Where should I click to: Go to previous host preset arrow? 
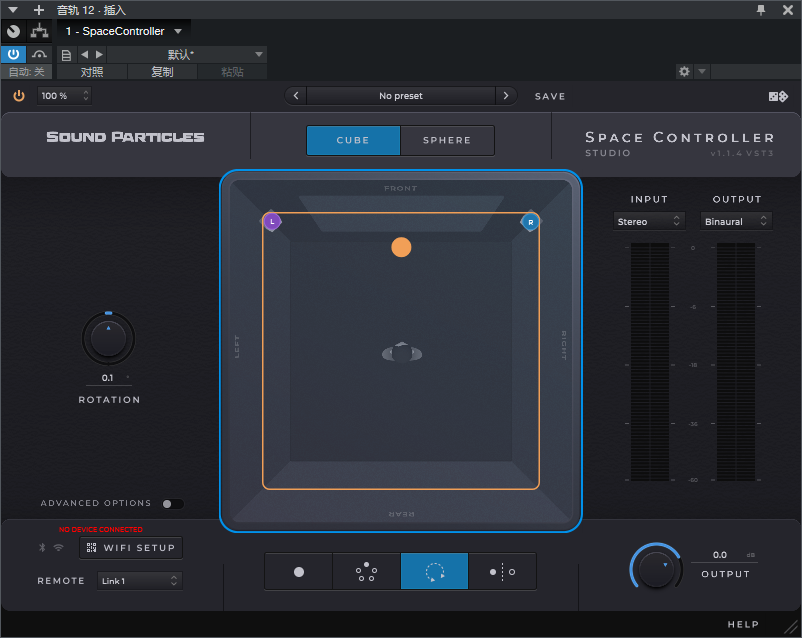click(84, 54)
